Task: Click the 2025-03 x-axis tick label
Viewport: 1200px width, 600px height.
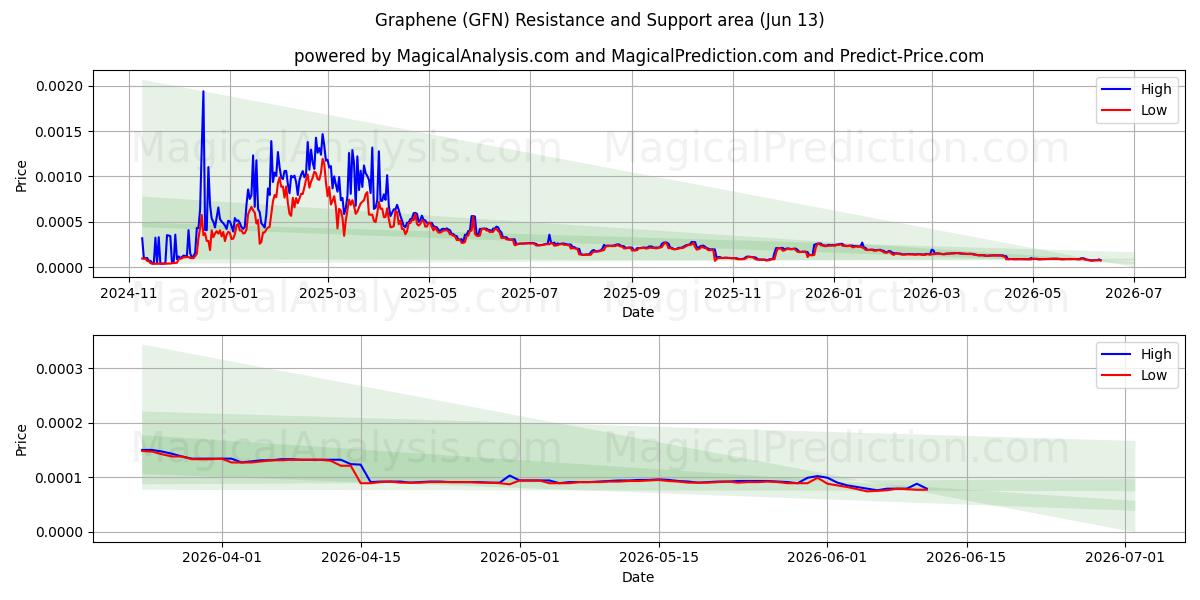Action: click(329, 293)
